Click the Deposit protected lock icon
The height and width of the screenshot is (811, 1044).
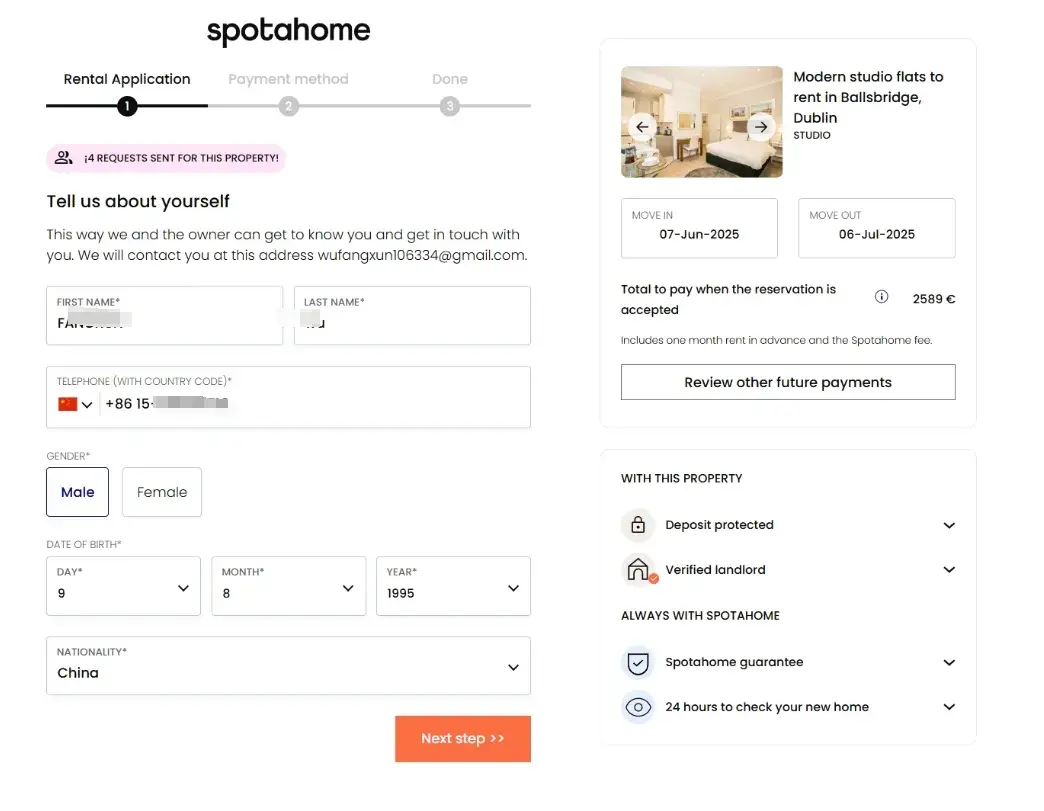pyautogui.click(x=638, y=525)
